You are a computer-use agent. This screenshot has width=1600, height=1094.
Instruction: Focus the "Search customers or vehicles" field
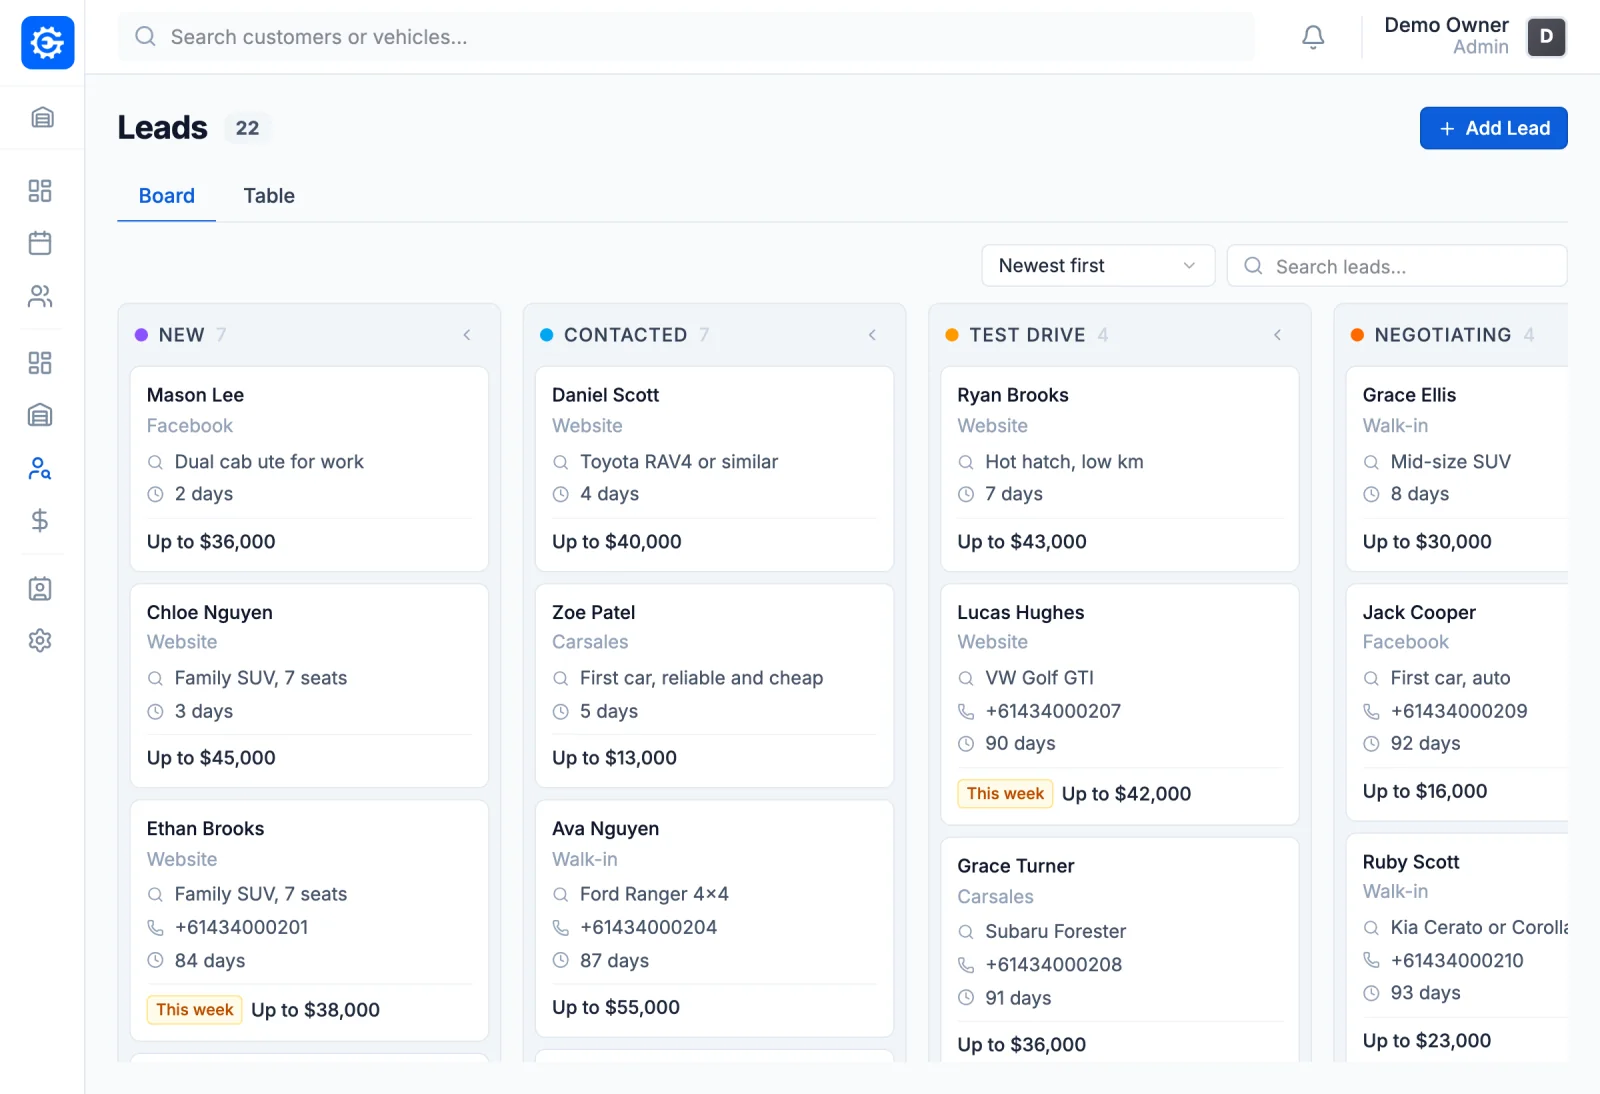click(x=686, y=37)
